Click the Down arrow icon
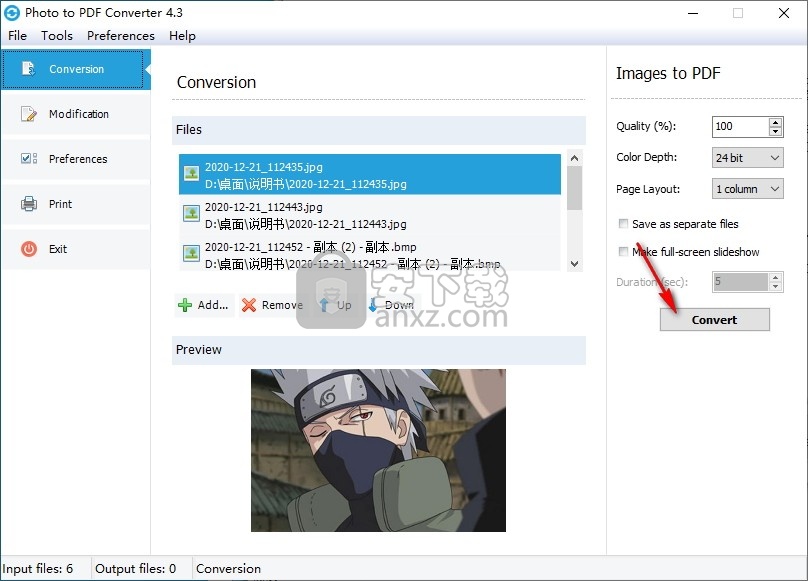 (373, 305)
